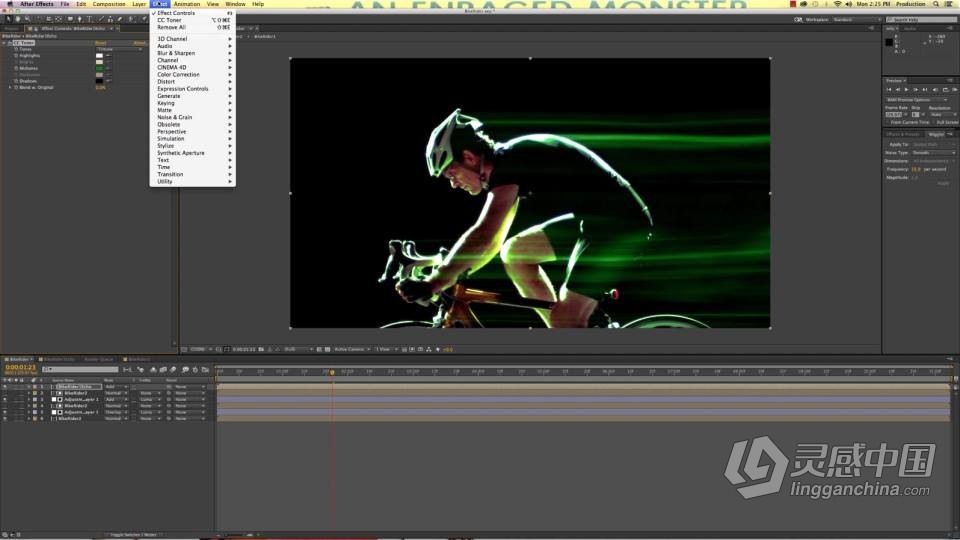Click current time display 0:00:01:23
The width and height of the screenshot is (960, 540).
pos(20,367)
